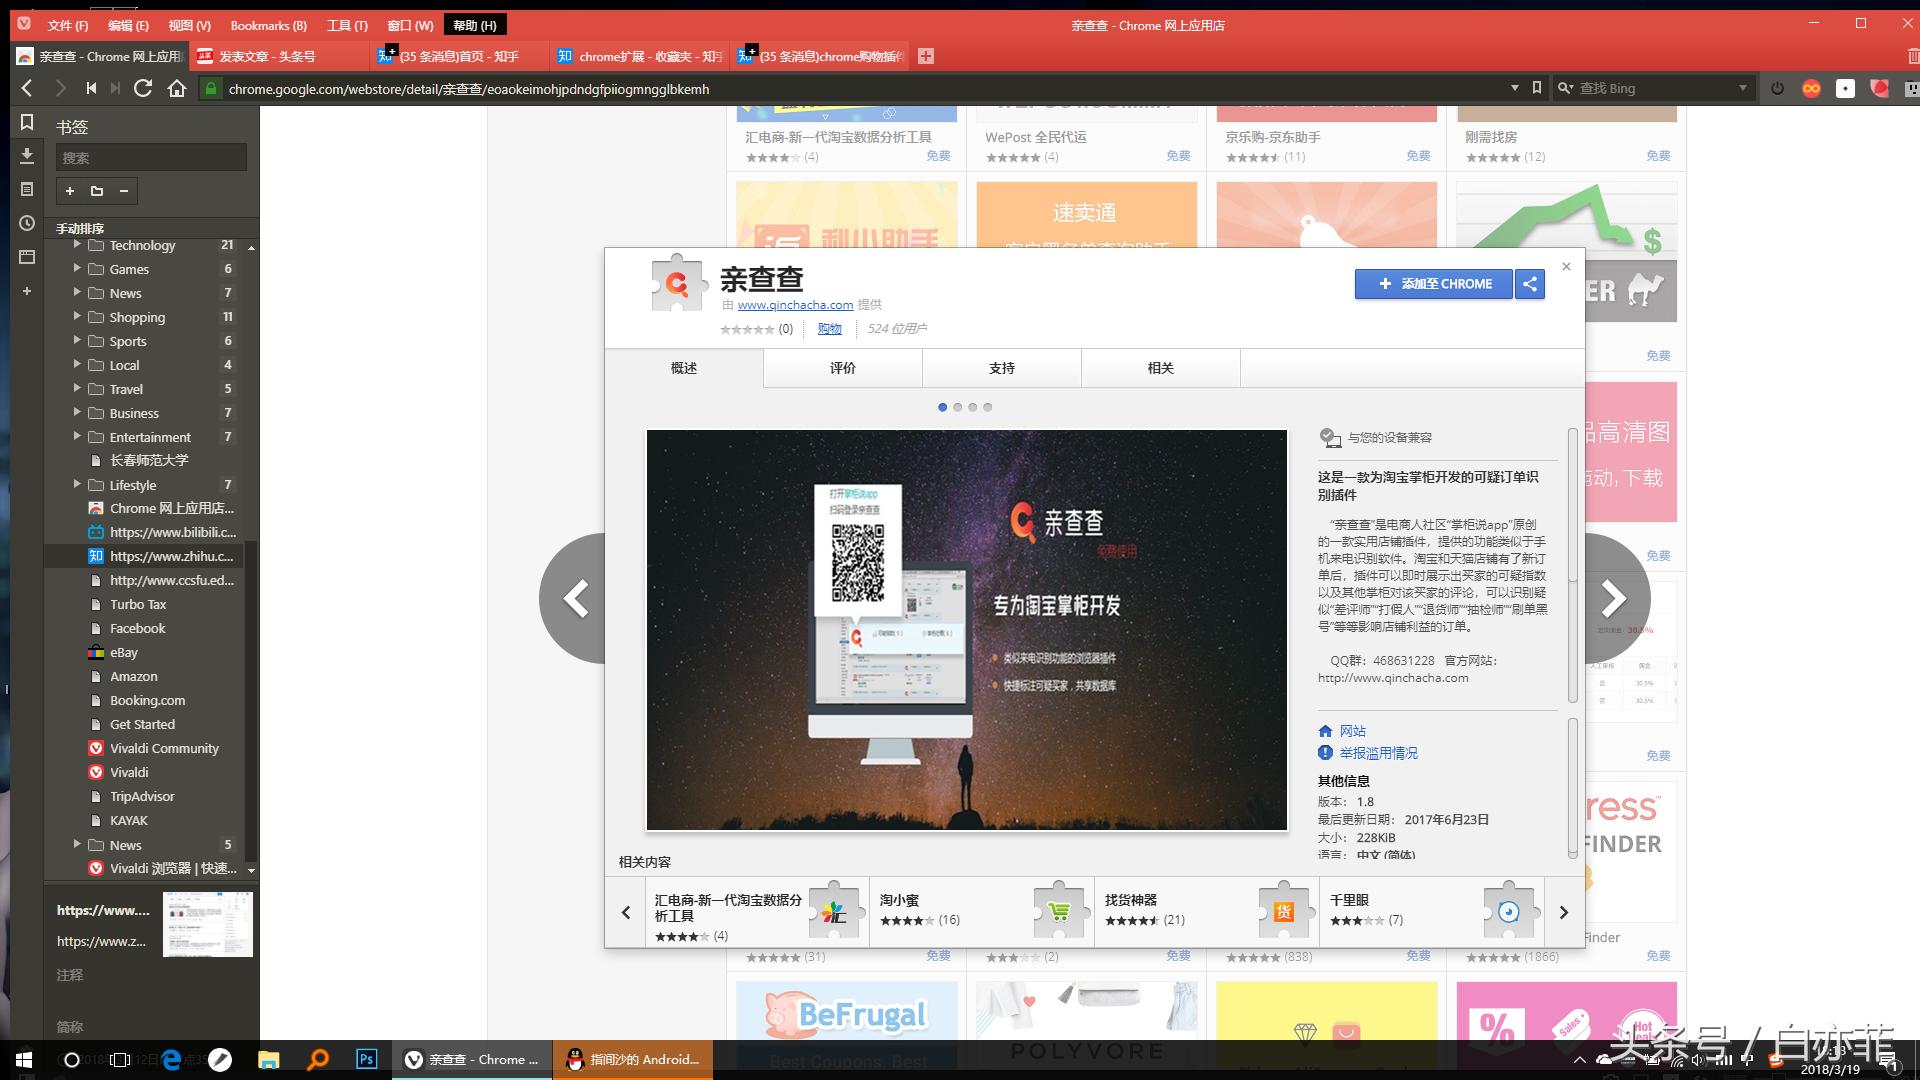The image size is (1920, 1080).
Task: Switch to the 评价 tab in the dialog
Action: click(x=841, y=368)
